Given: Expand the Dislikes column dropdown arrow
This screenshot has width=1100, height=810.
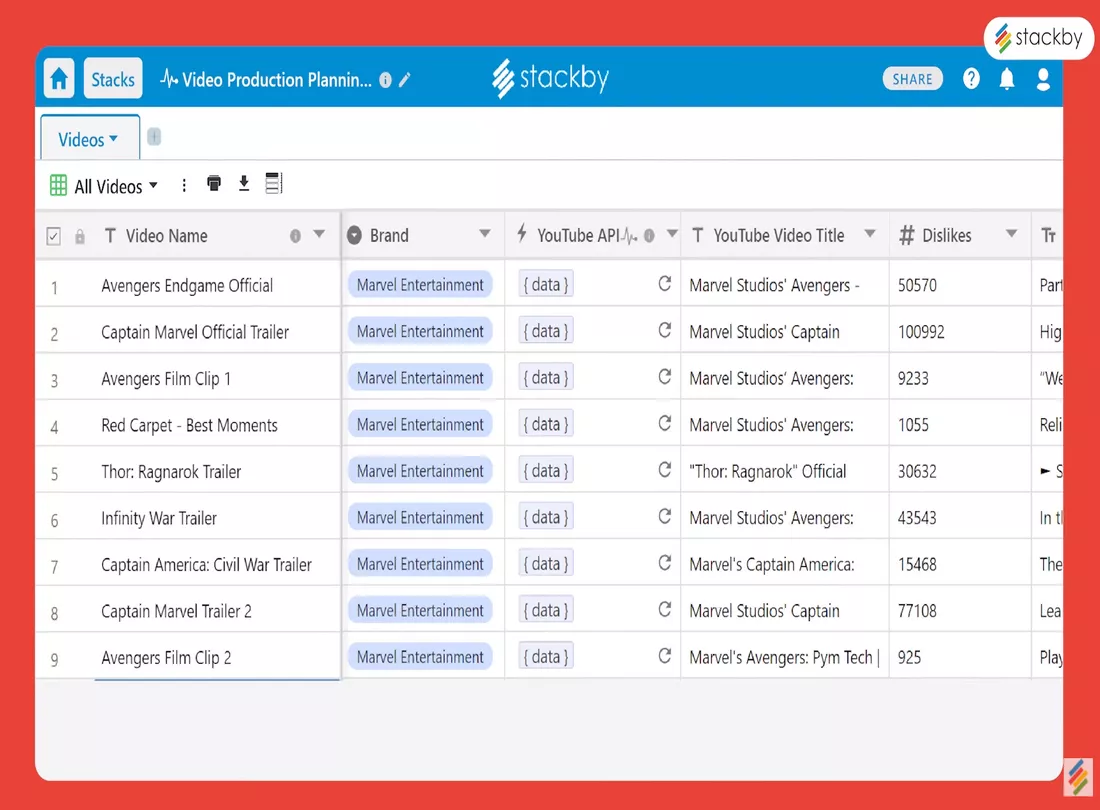Looking at the screenshot, I should pos(1012,234).
